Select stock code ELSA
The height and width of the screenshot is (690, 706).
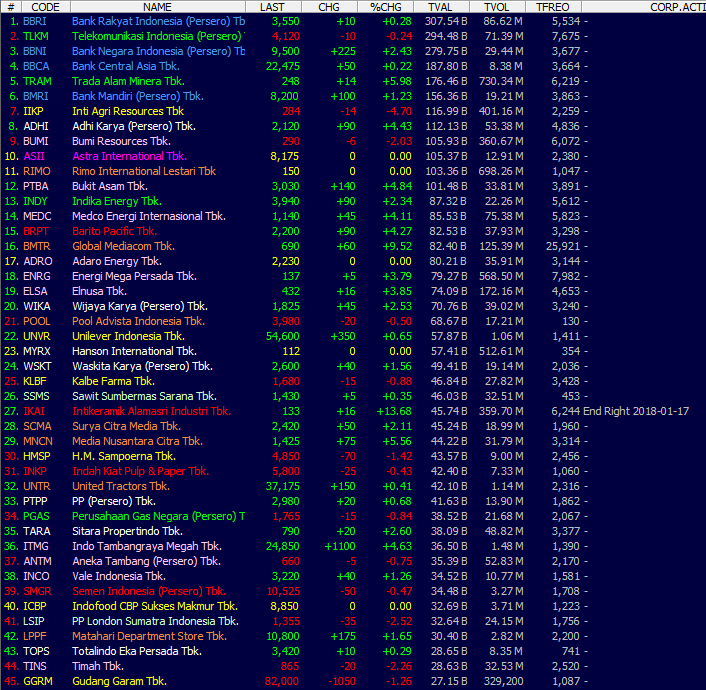35,291
